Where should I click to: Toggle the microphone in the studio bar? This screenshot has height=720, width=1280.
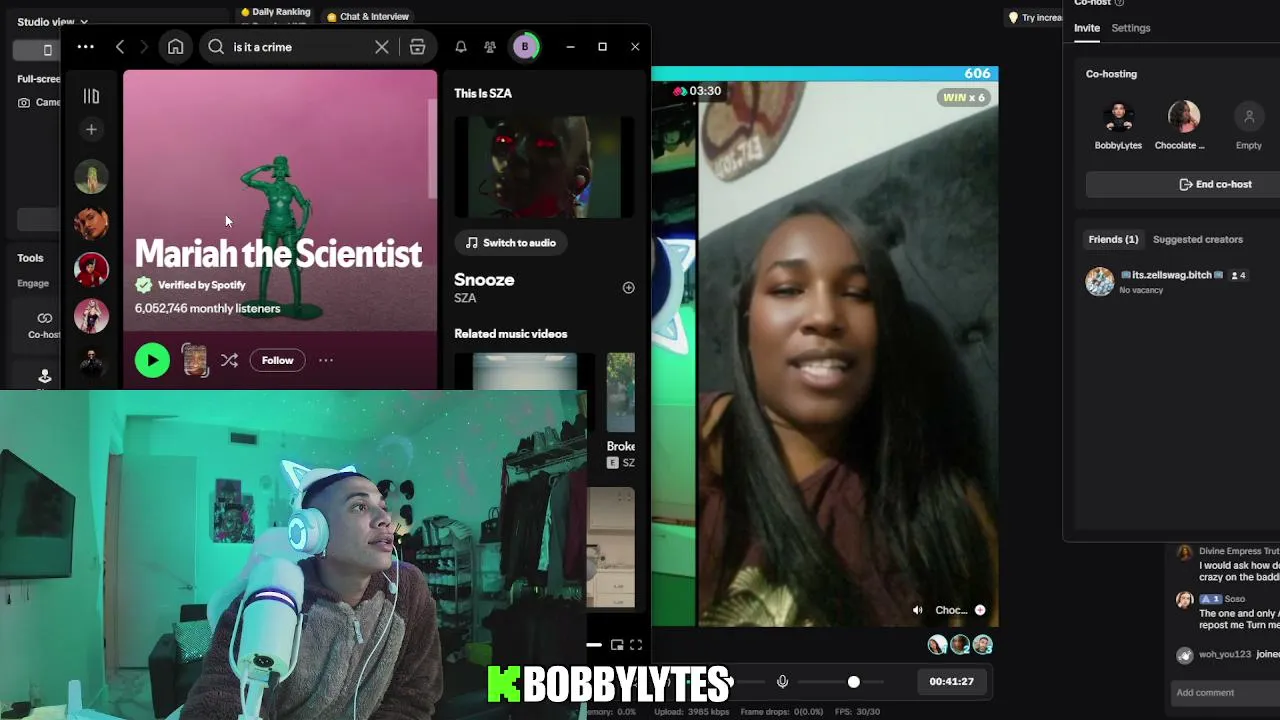[782, 681]
